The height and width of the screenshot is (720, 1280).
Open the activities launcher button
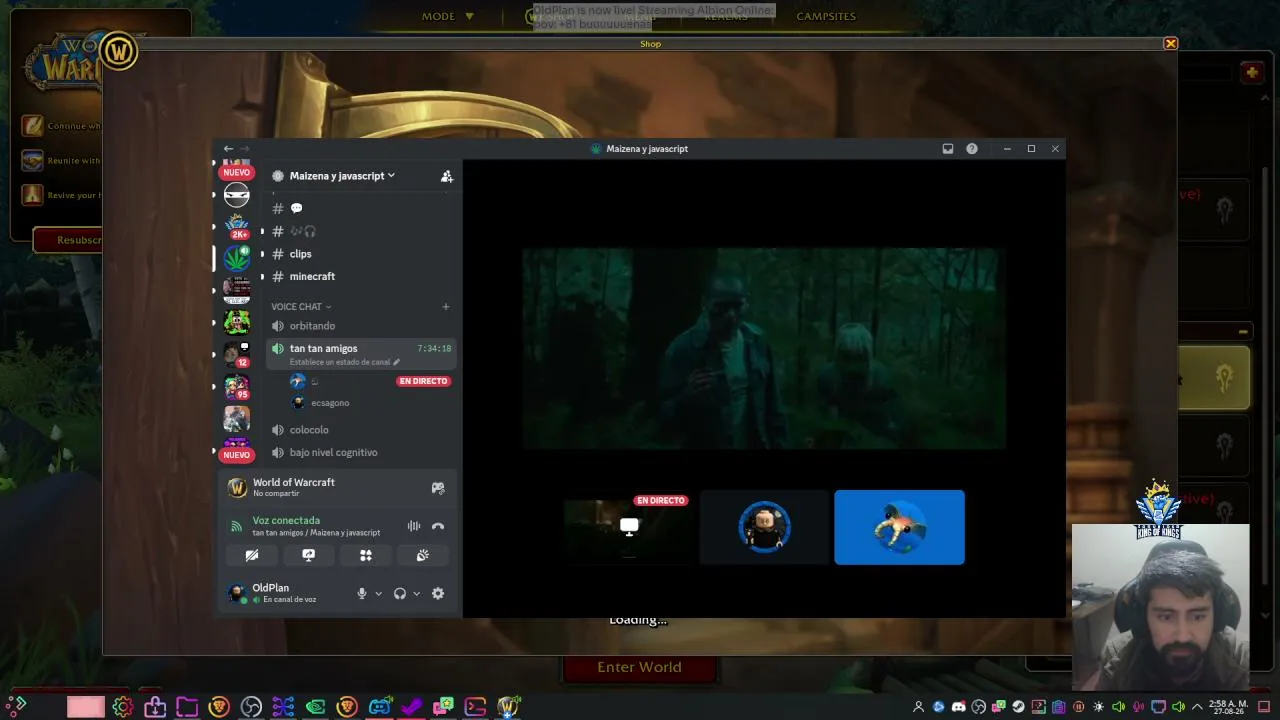[x=366, y=556]
